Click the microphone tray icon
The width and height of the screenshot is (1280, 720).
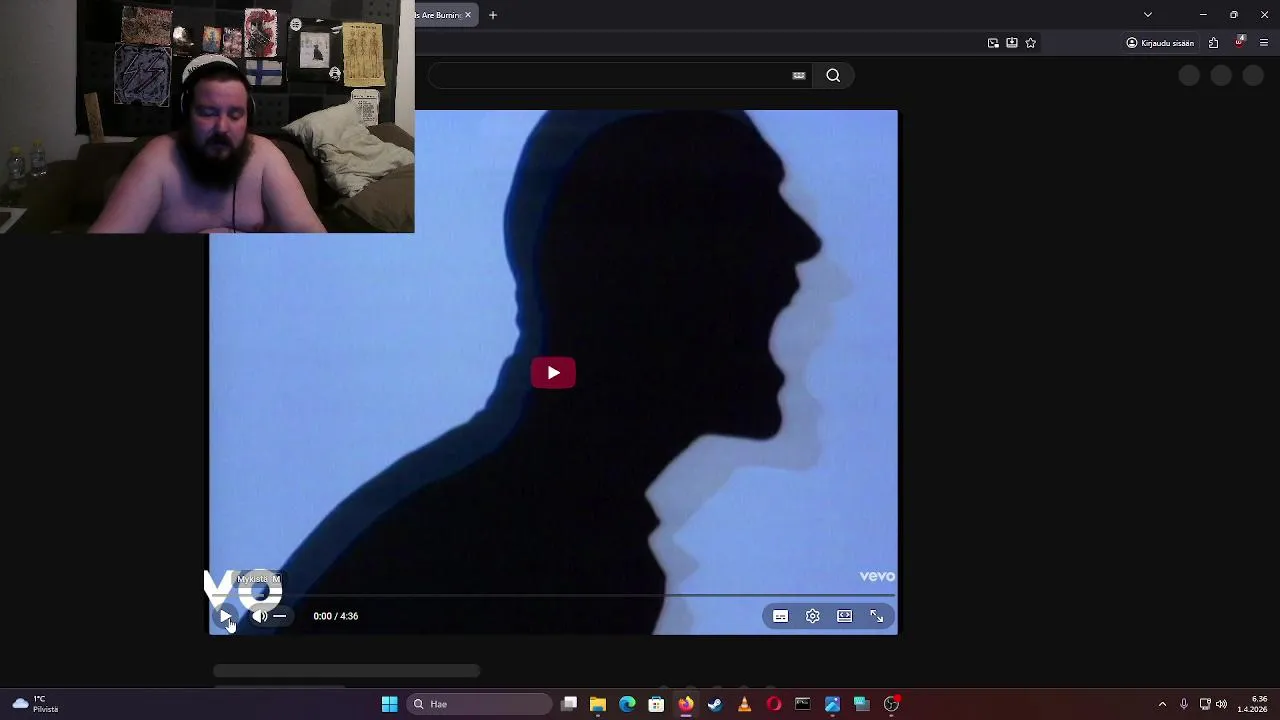coord(1184,704)
